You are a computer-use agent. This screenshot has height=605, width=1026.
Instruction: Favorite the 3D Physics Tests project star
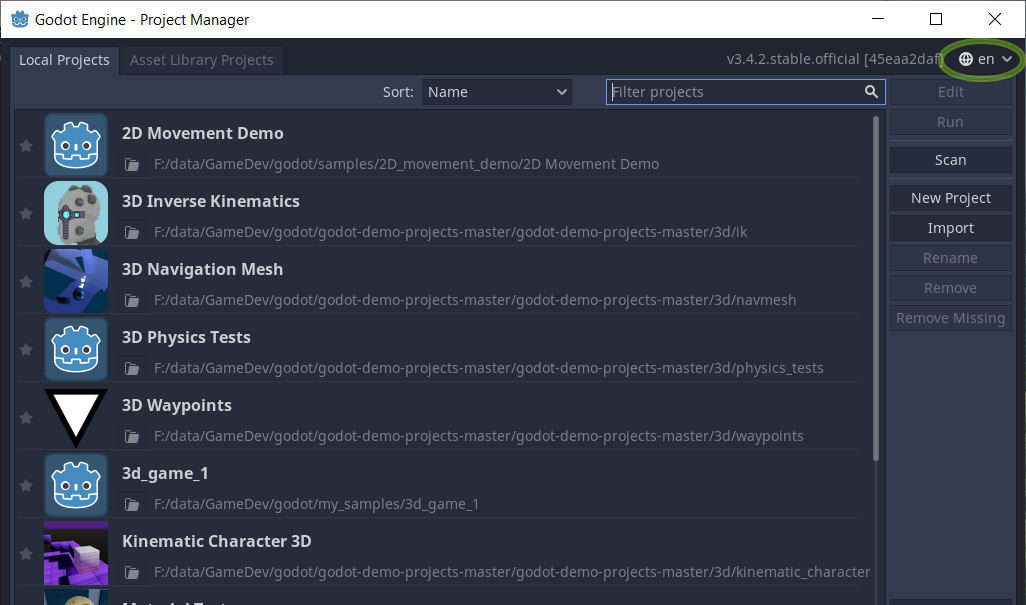tap(26, 350)
